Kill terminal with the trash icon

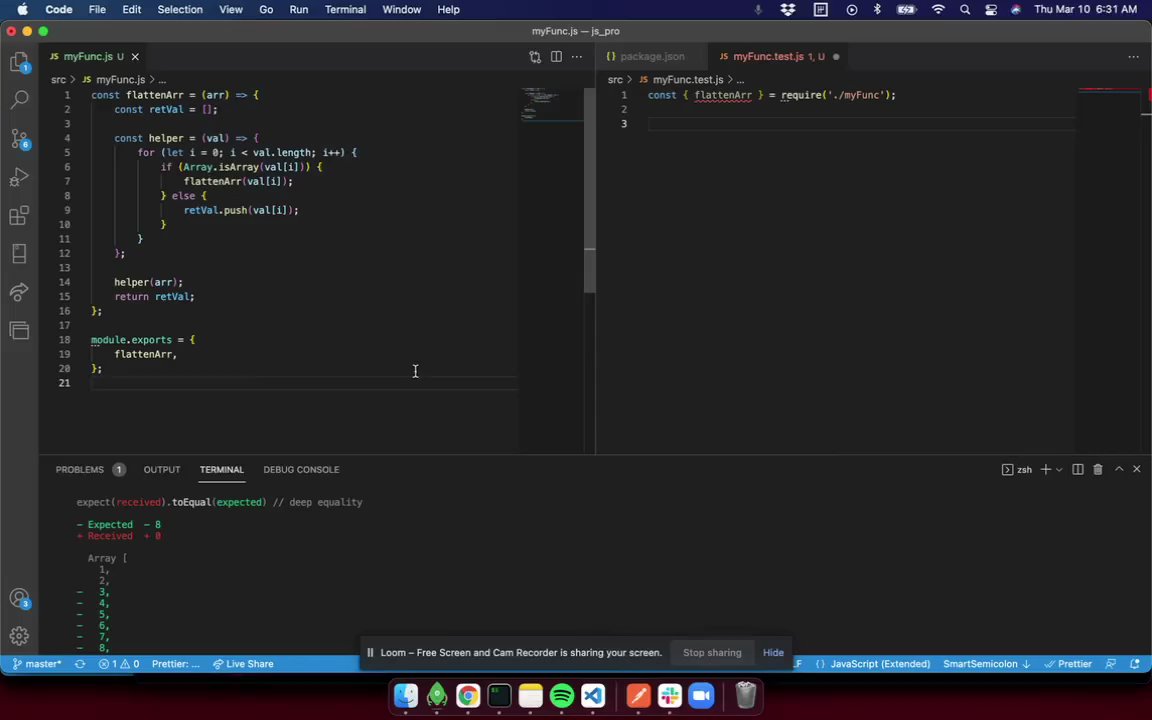(x=1098, y=469)
